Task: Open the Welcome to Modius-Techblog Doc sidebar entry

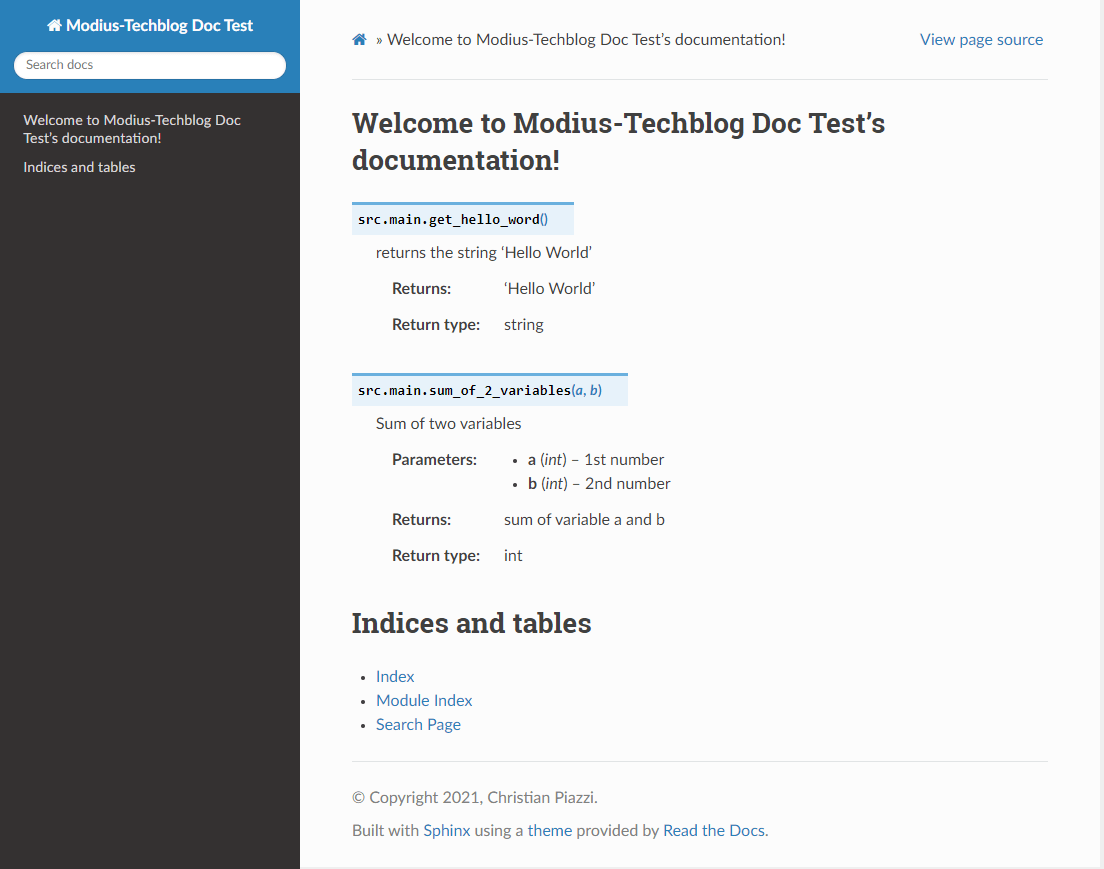Action: click(132, 129)
